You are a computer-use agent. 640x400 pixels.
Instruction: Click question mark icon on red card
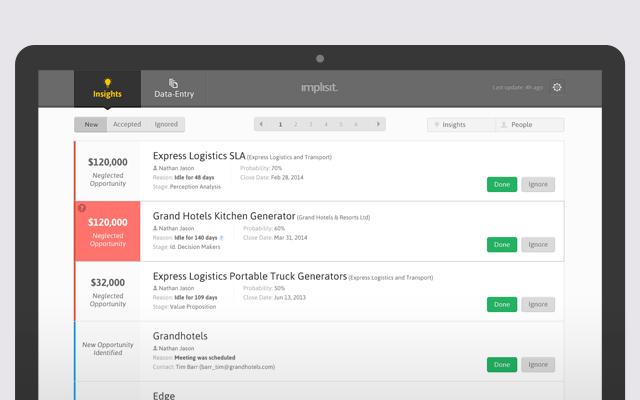tap(82, 208)
